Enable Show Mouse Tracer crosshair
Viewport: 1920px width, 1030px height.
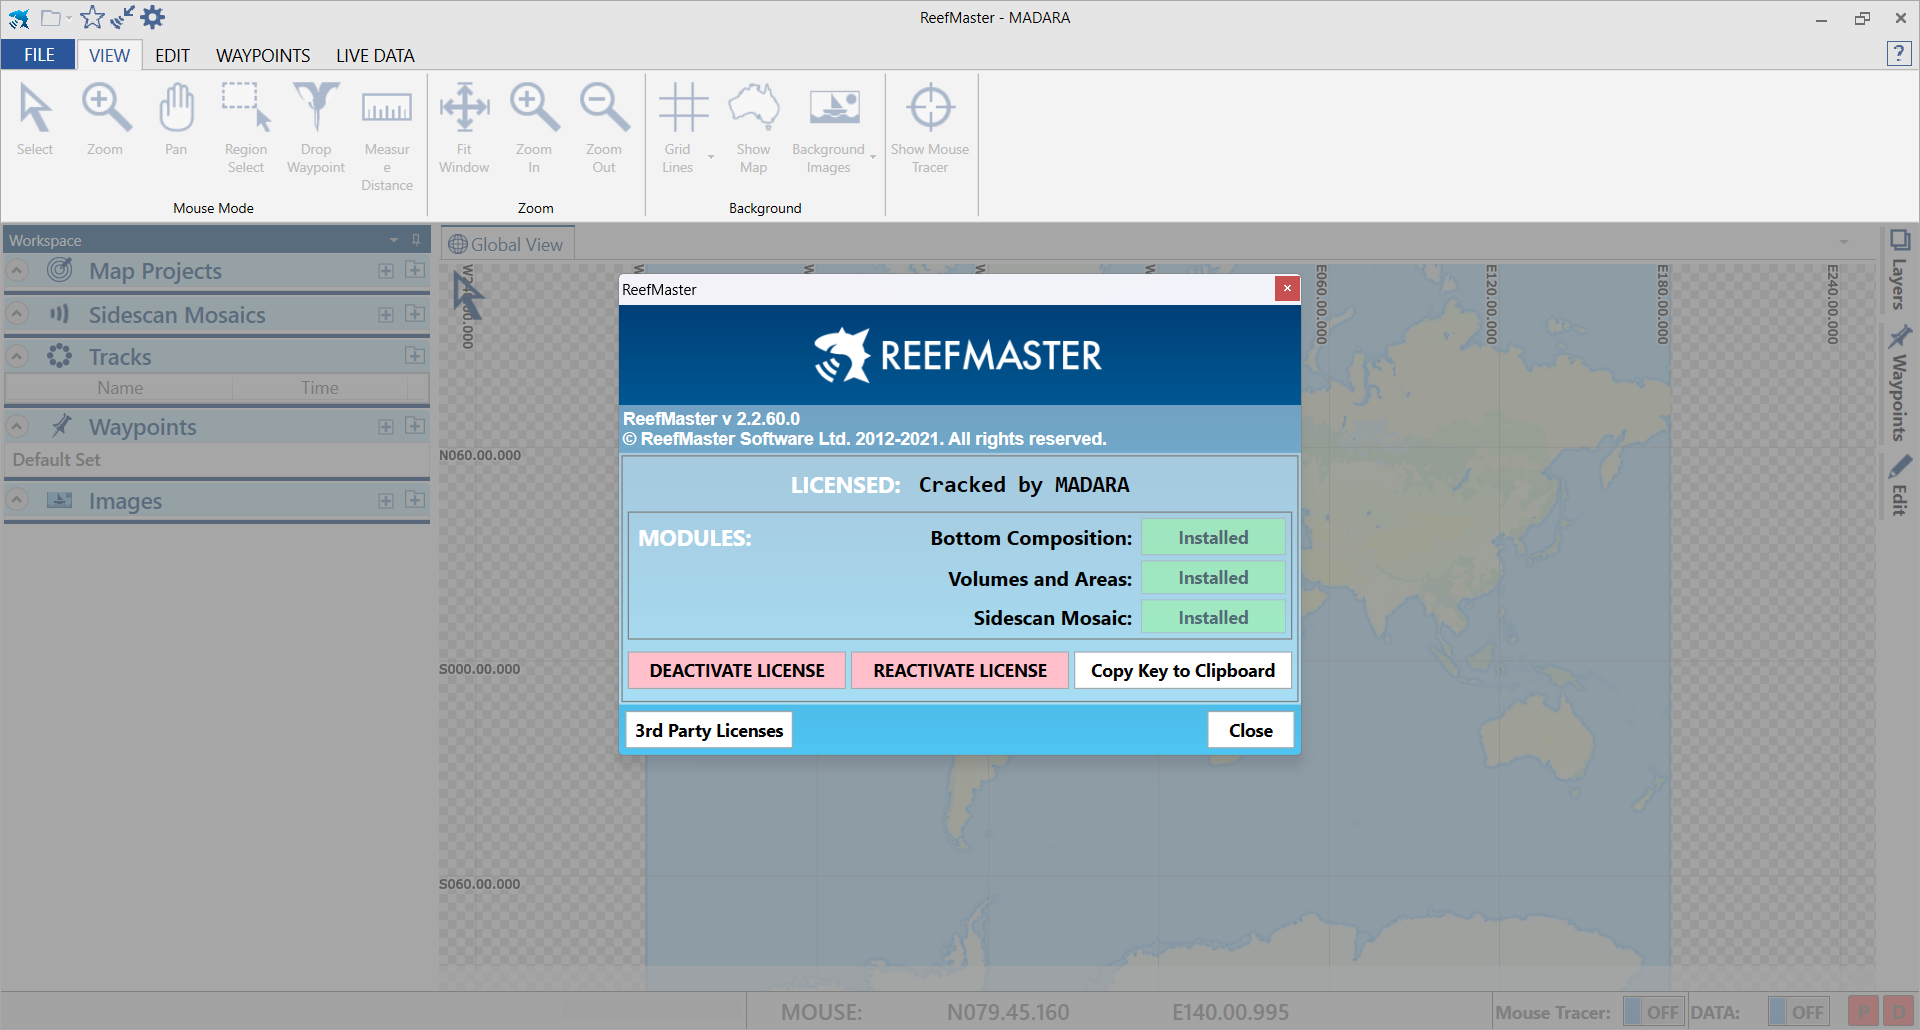930,128
